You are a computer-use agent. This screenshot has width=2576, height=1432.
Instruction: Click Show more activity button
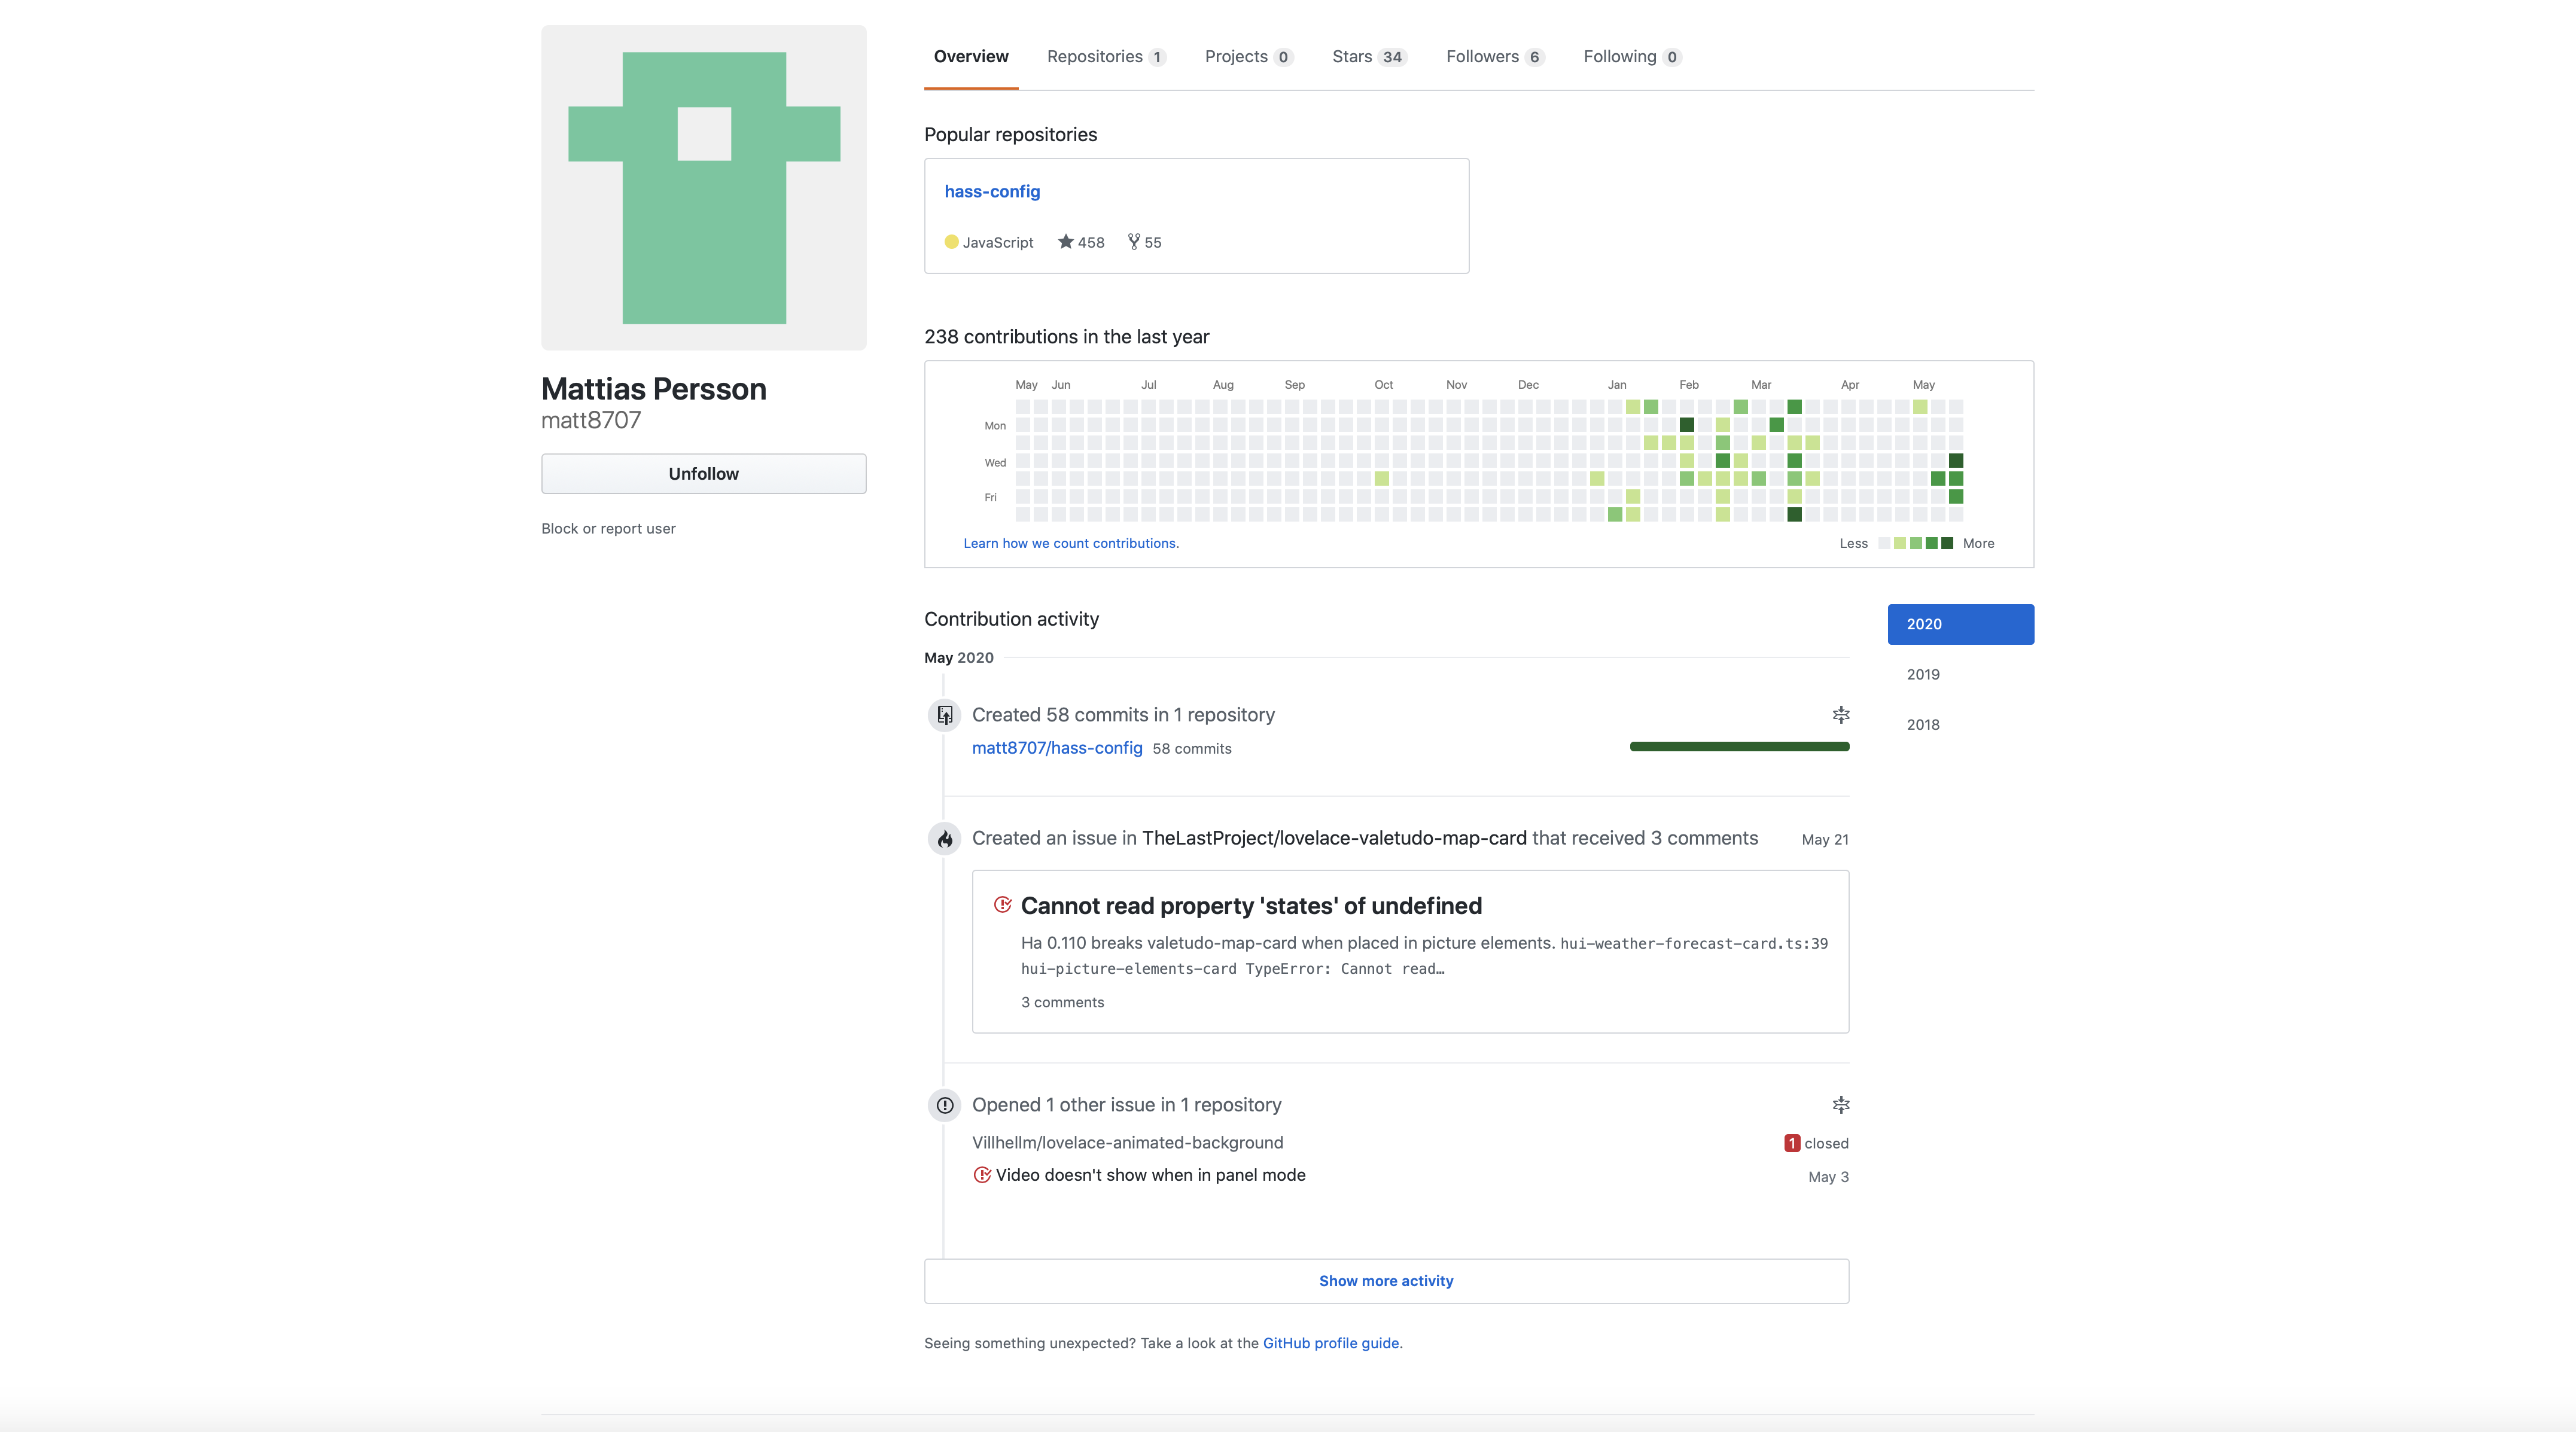point(1385,1281)
